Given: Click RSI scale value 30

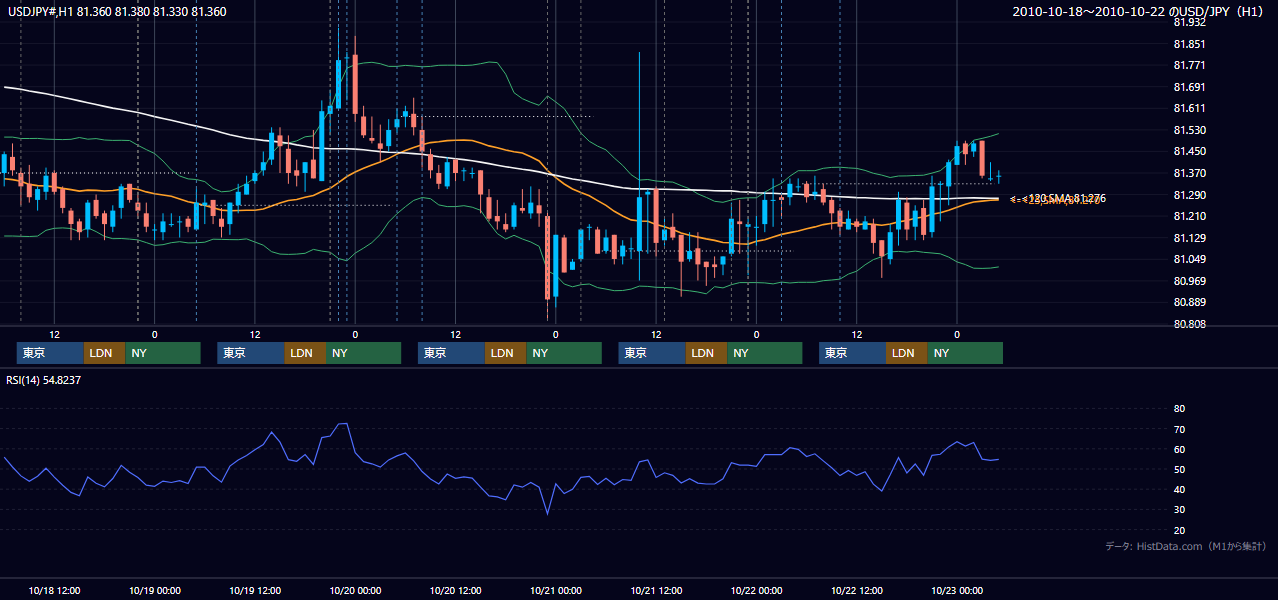Looking at the screenshot, I should (x=1179, y=510).
